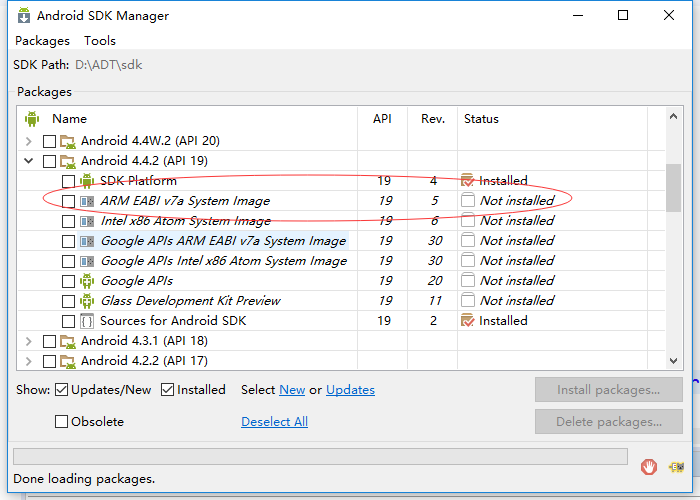Click the red stop hand icon
The height and width of the screenshot is (500, 700).
[x=649, y=467]
